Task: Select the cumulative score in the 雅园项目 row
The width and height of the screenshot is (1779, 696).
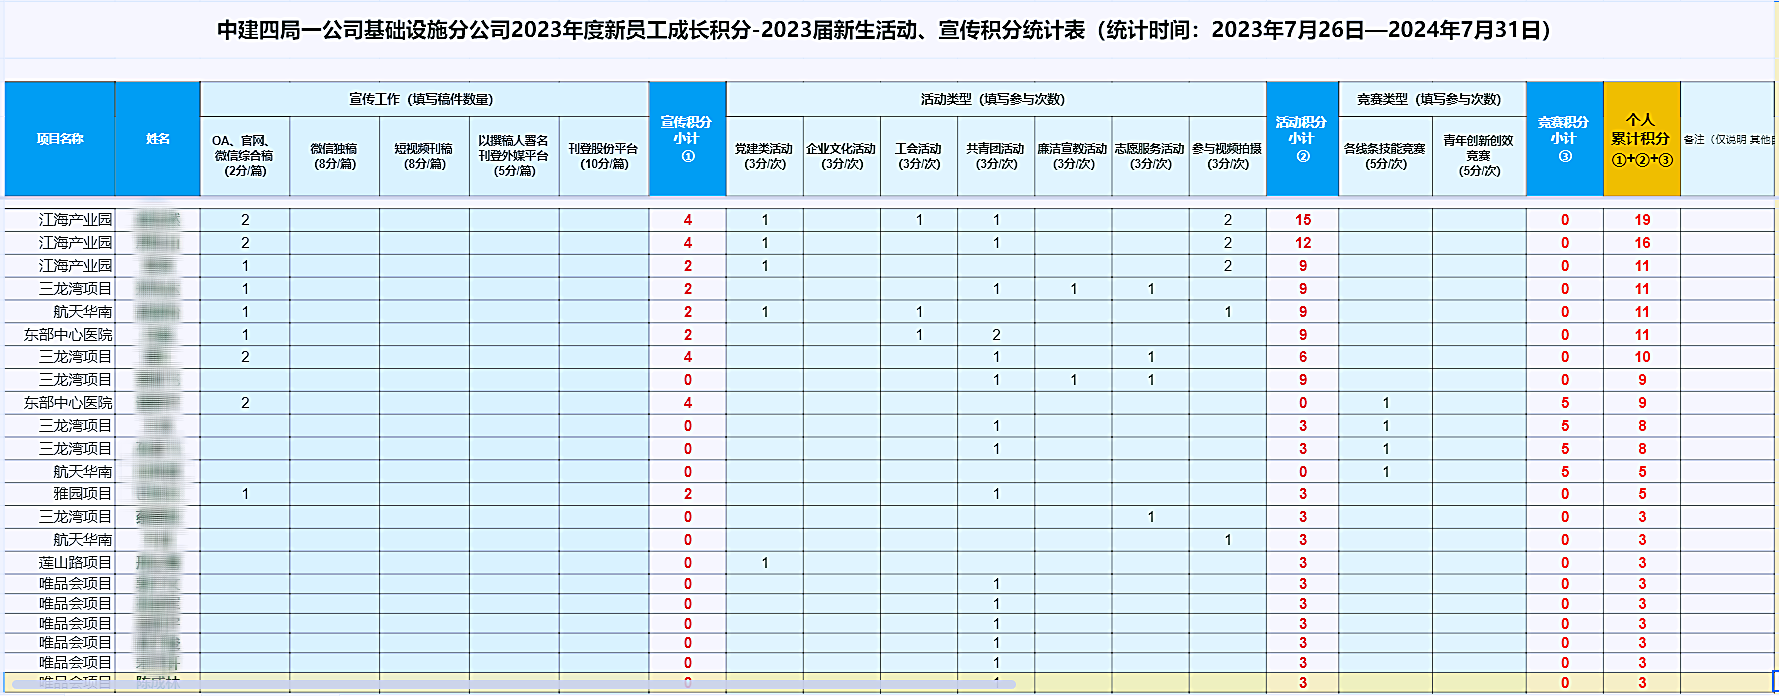Action: [1642, 494]
